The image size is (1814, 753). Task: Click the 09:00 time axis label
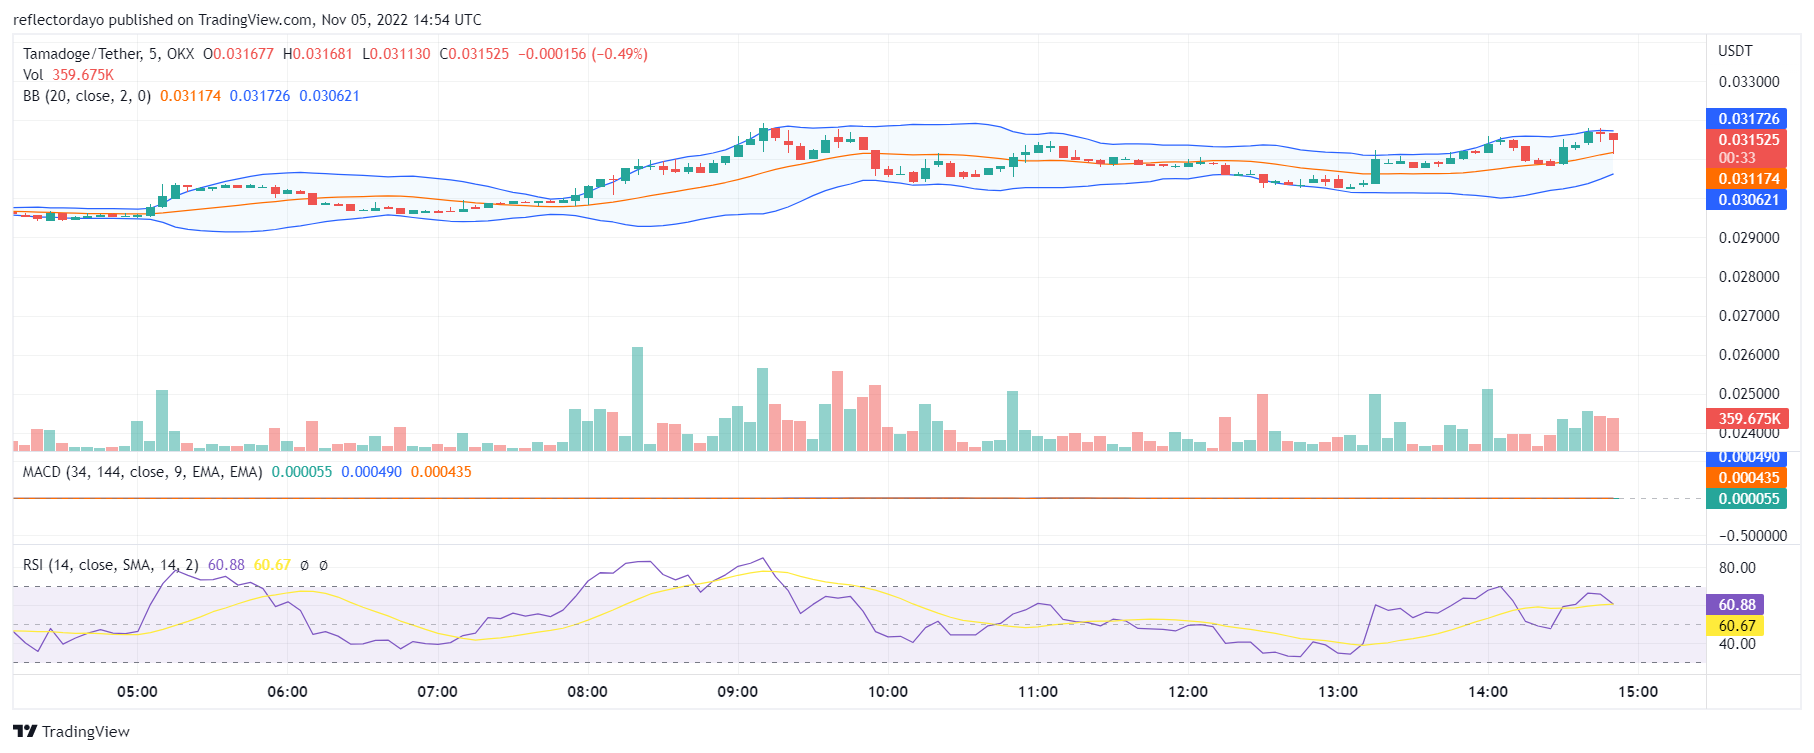click(x=737, y=692)
